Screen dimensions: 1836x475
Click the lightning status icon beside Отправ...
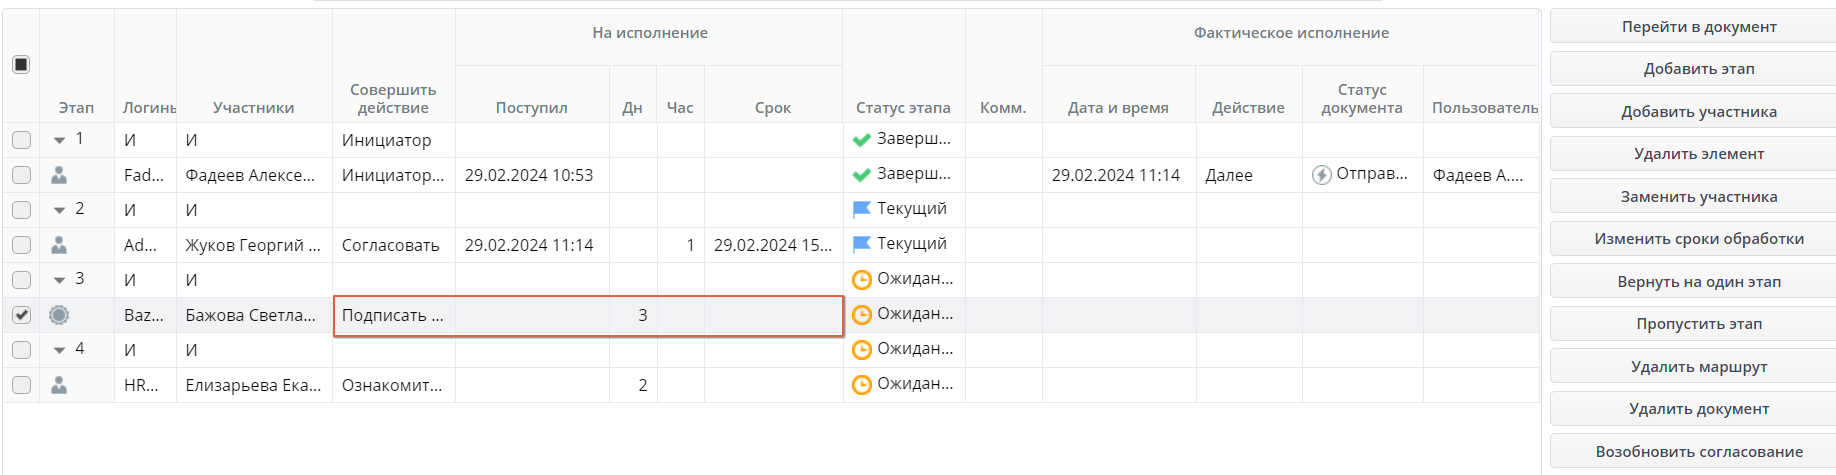[1321, 175]
